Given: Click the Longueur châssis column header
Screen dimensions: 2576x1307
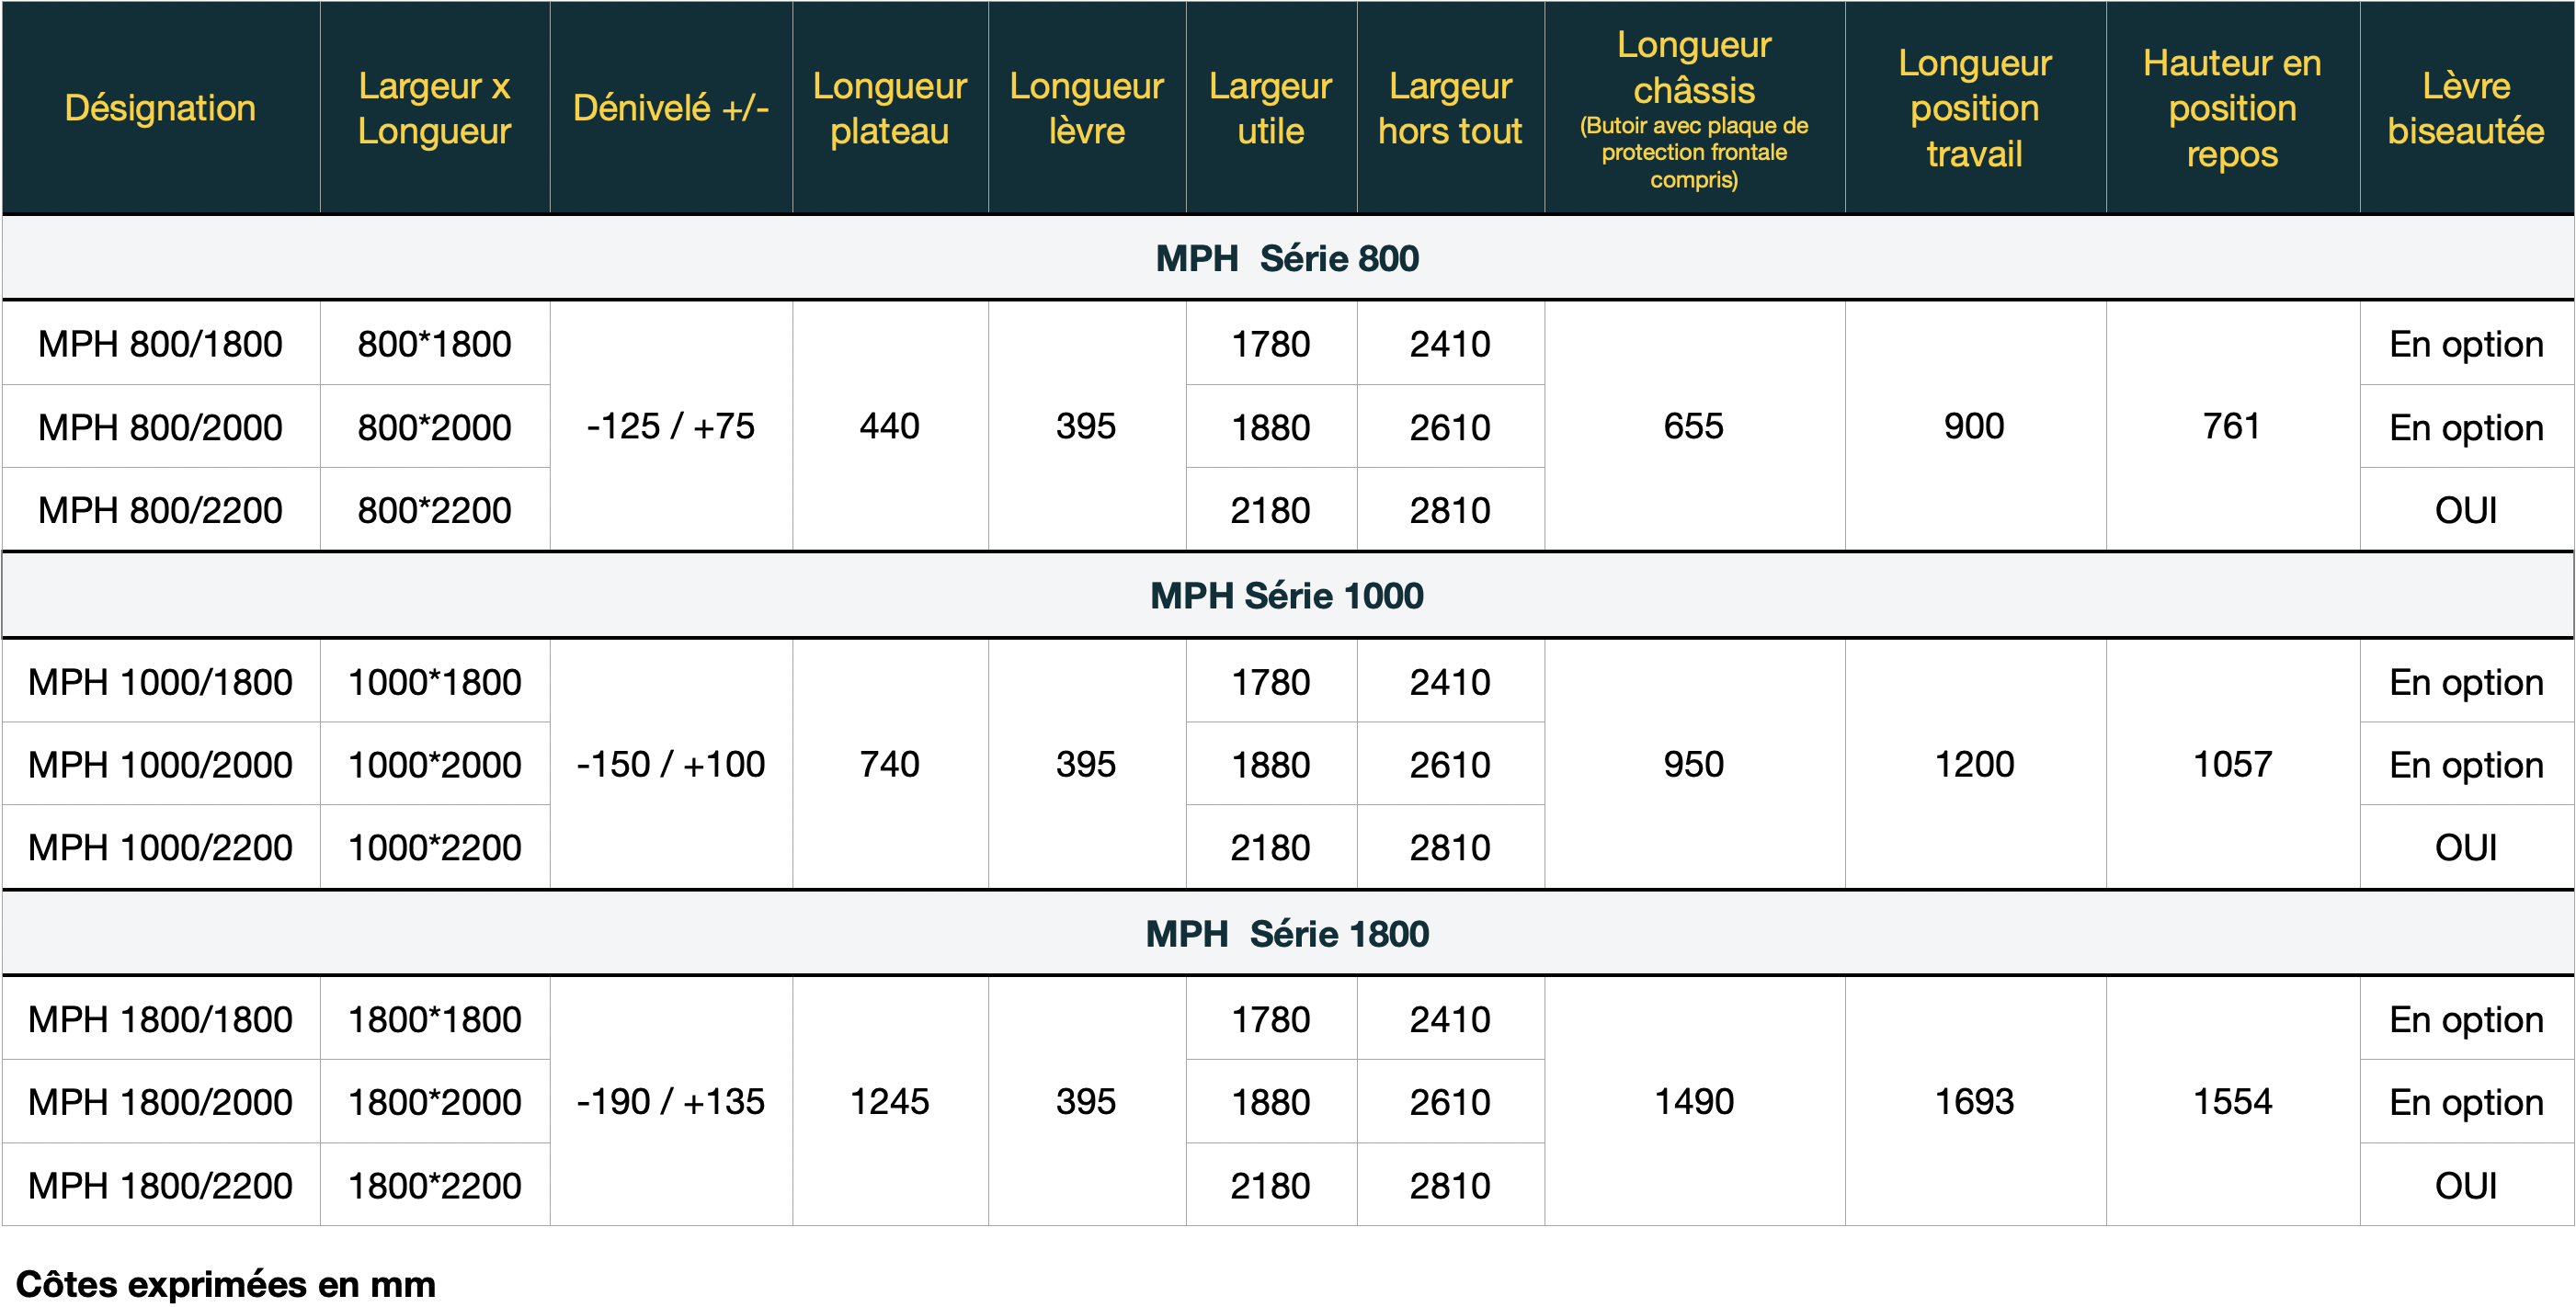Looking at the screenshot, I should pos(1694,108).
